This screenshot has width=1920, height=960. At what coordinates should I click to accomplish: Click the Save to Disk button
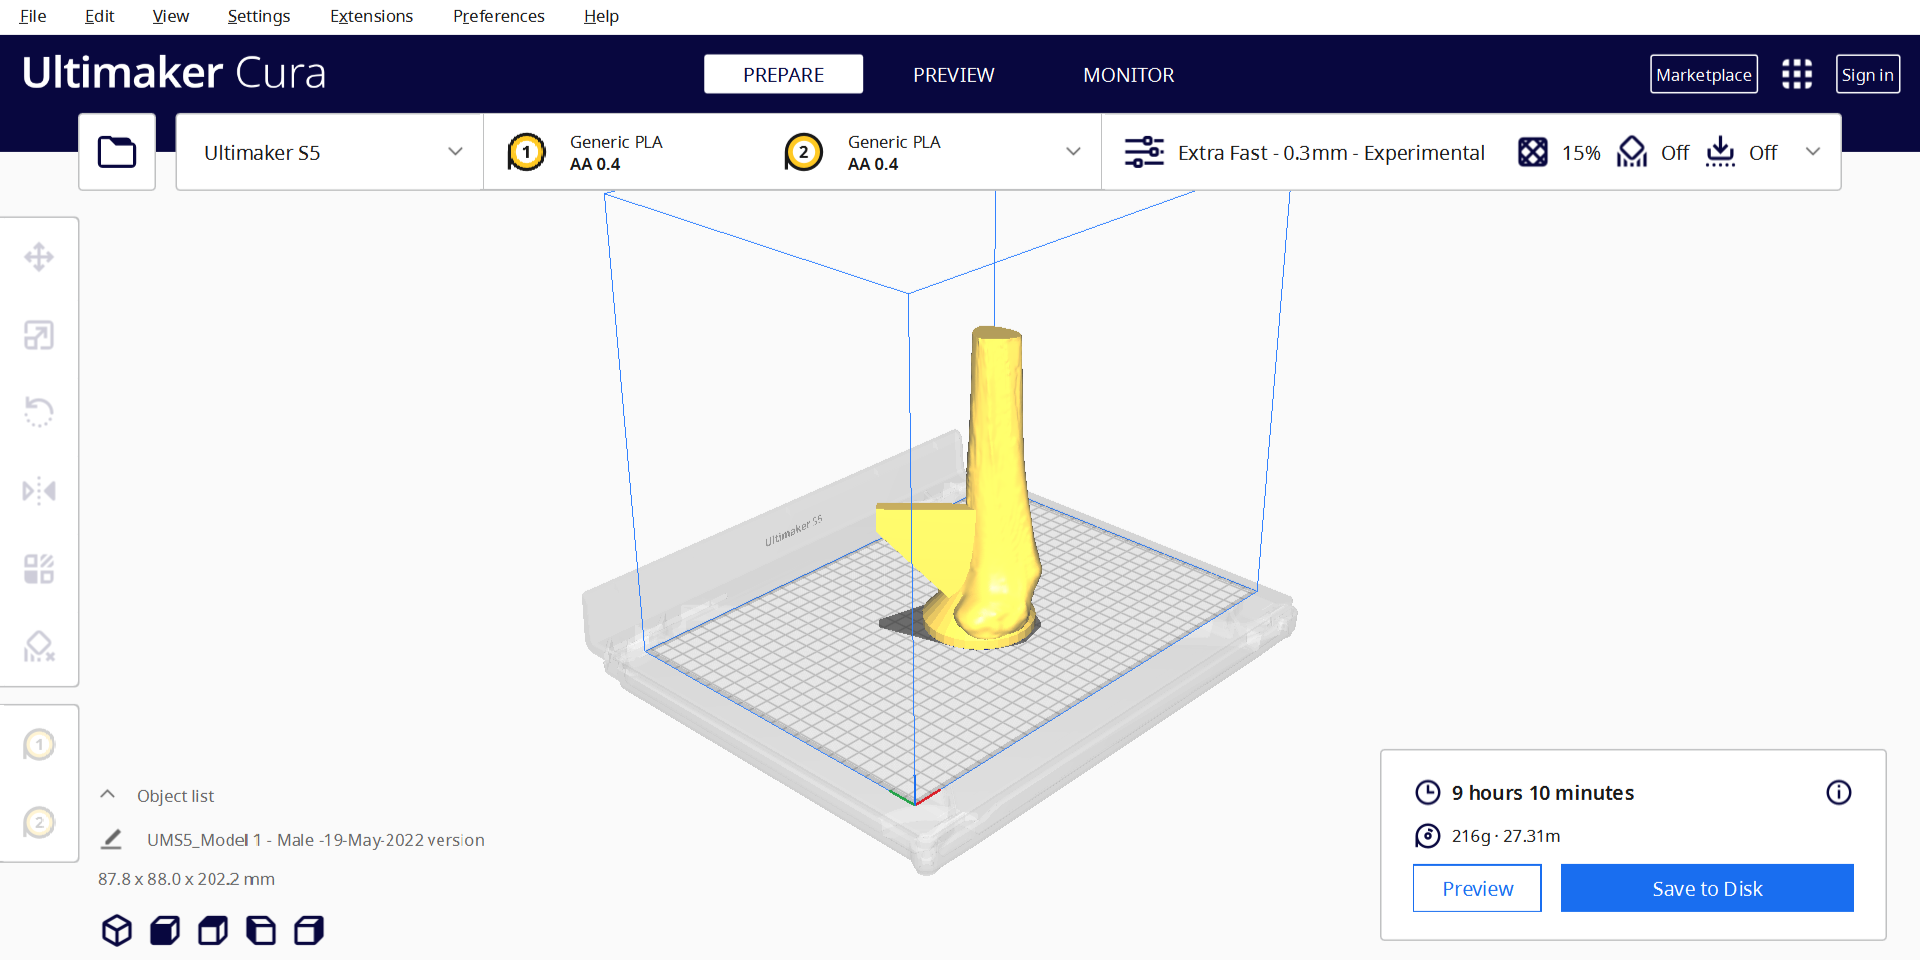pos(1706,888)
